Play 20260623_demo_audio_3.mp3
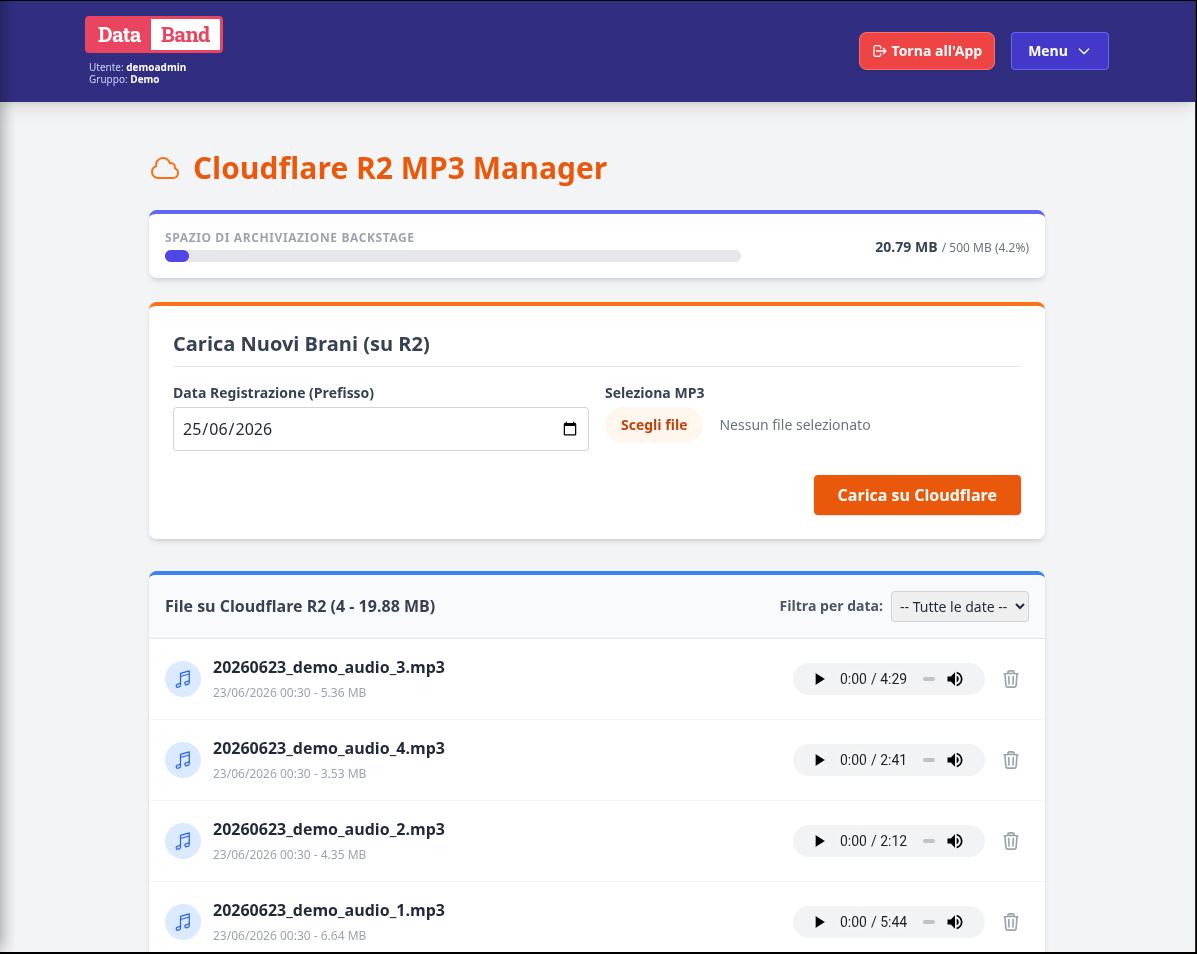The image size is (1197, 954). (819, 679)
